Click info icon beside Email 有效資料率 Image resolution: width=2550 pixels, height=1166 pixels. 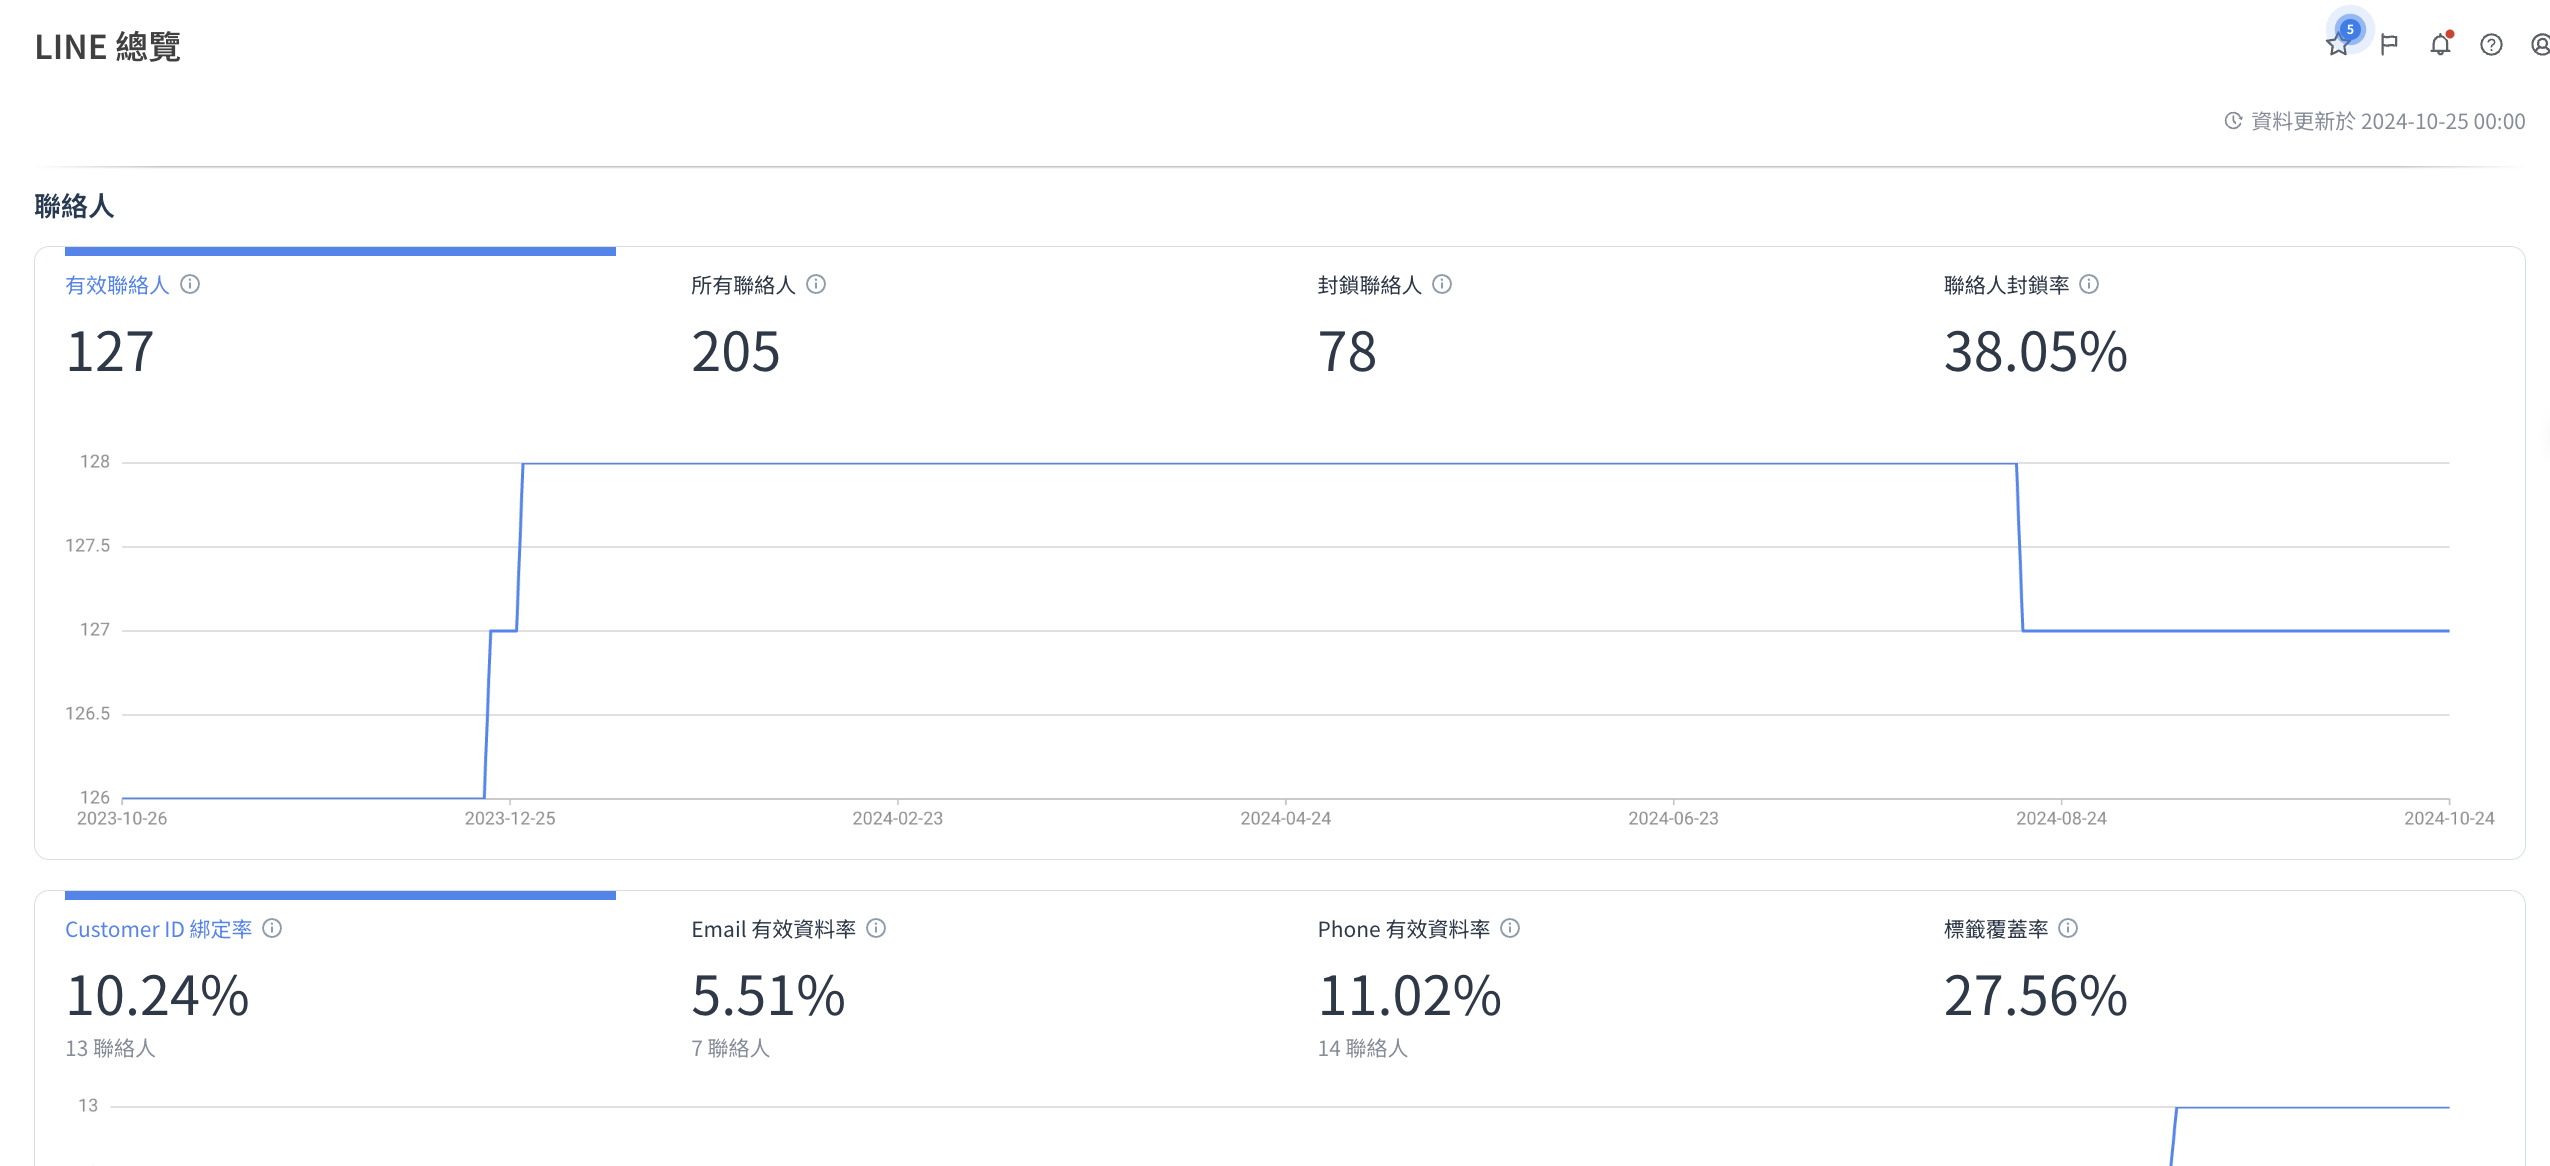(876, 928)
